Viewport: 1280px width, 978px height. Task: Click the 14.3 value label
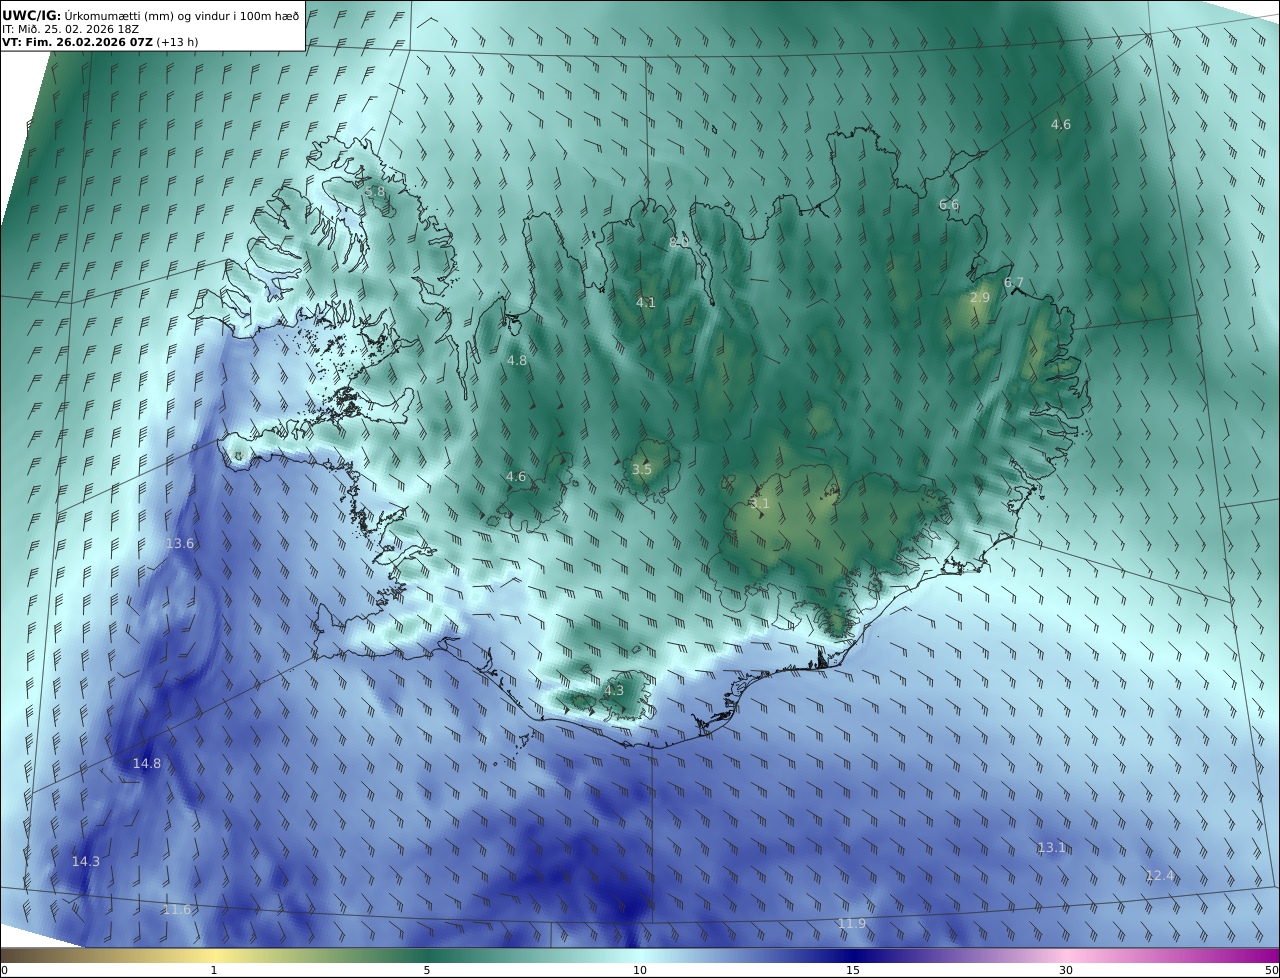[x=86, y=861]
